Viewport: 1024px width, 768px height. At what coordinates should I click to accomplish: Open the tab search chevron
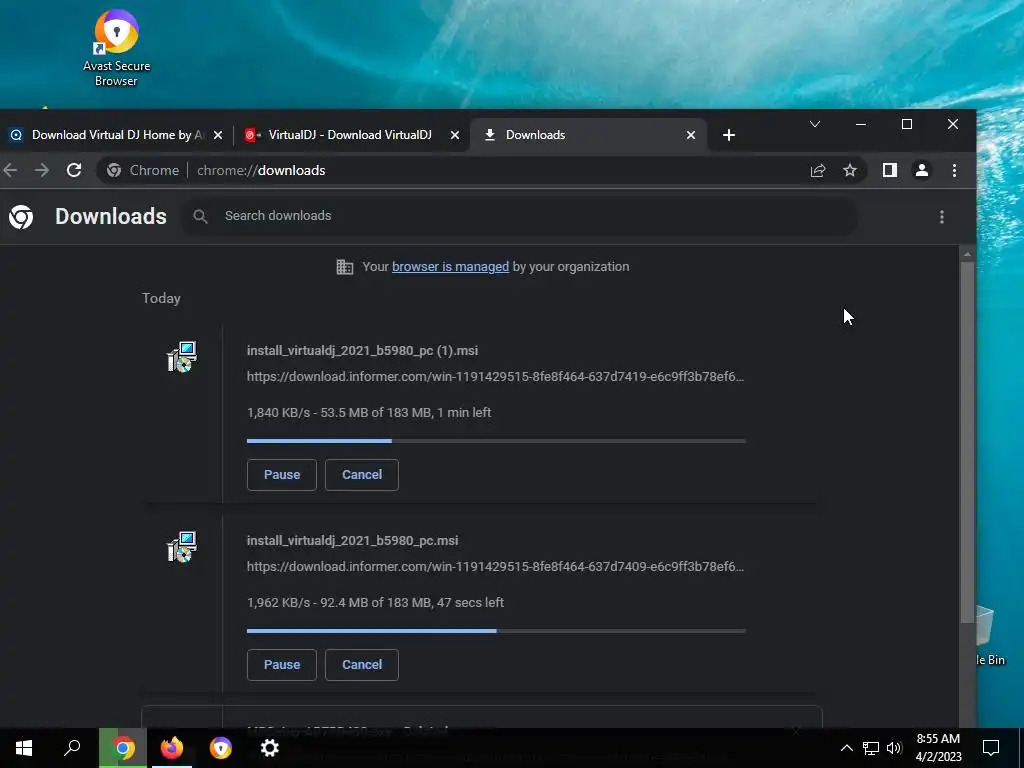pyautogui.click(x=815, y=124)
